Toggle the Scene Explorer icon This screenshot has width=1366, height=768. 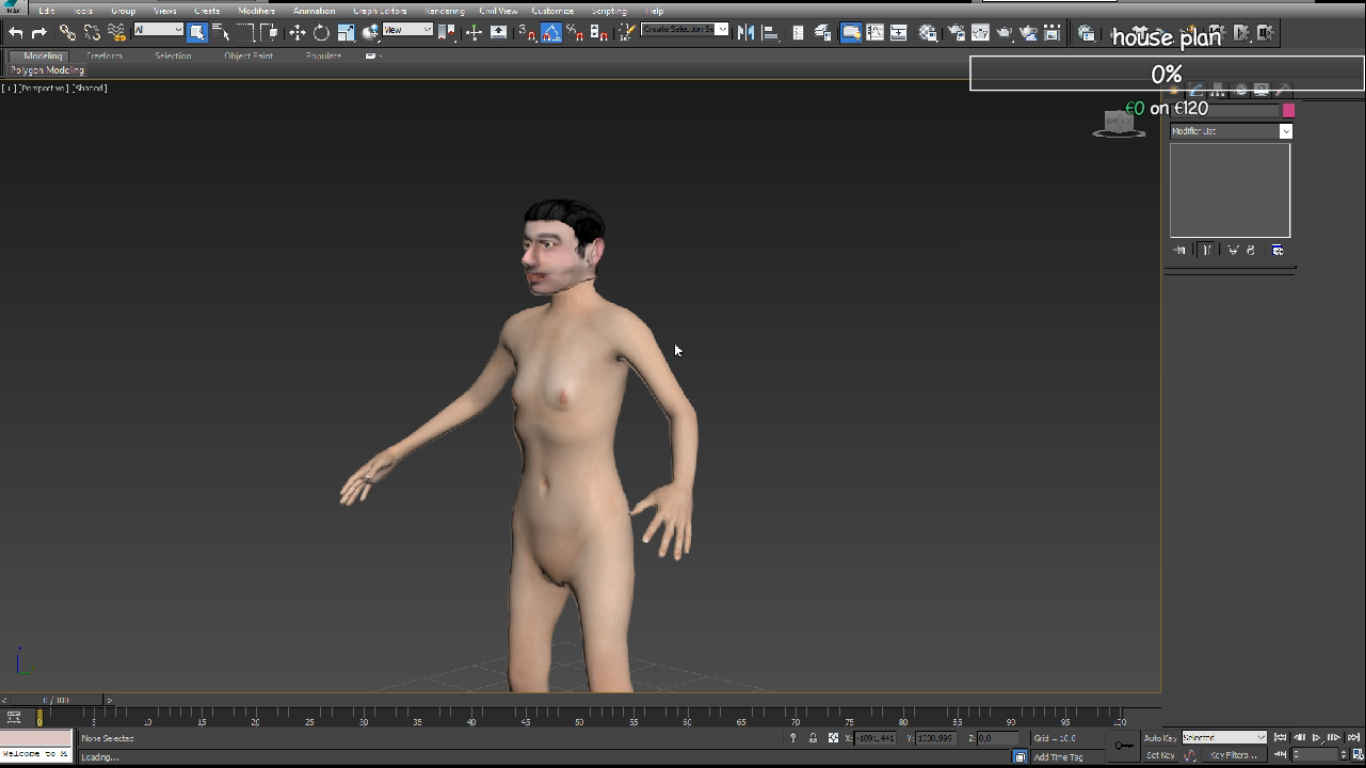(x=798, y=33)
